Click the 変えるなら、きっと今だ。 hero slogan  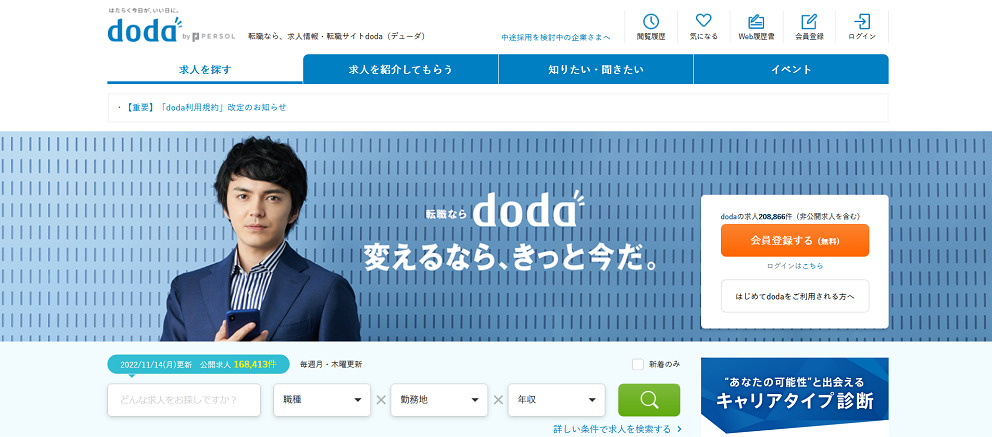point(510,259)
